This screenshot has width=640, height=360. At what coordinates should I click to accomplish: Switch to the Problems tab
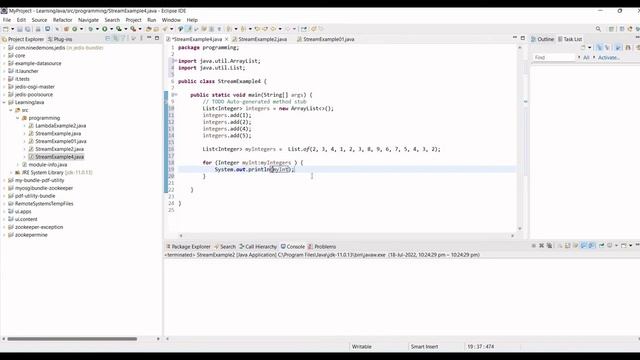click(x=322, y=247)
